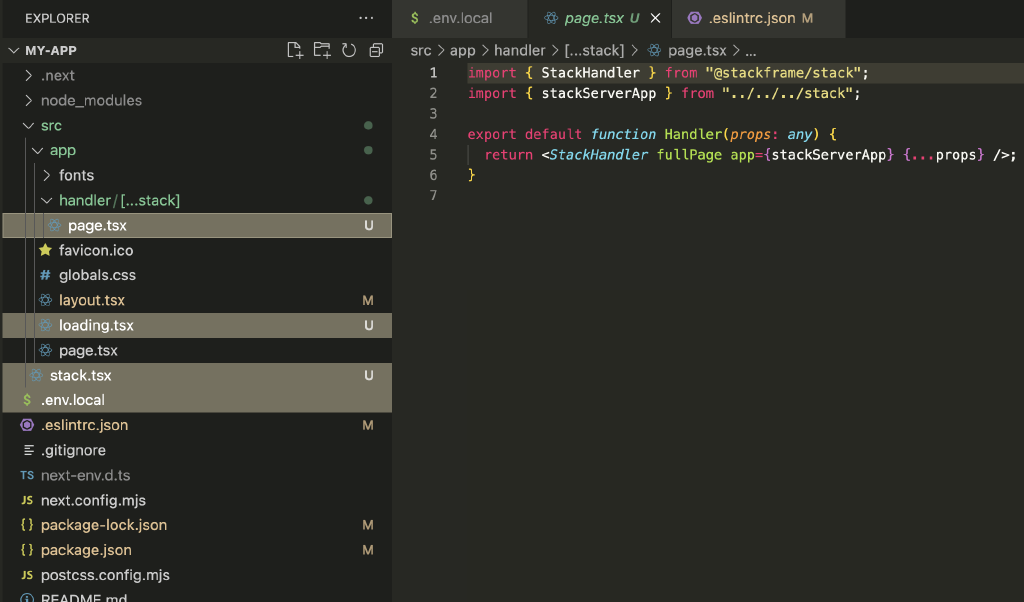Collapse all folders in Explorer
Screen dimensions: 1024x602
(x=376, y=50)
